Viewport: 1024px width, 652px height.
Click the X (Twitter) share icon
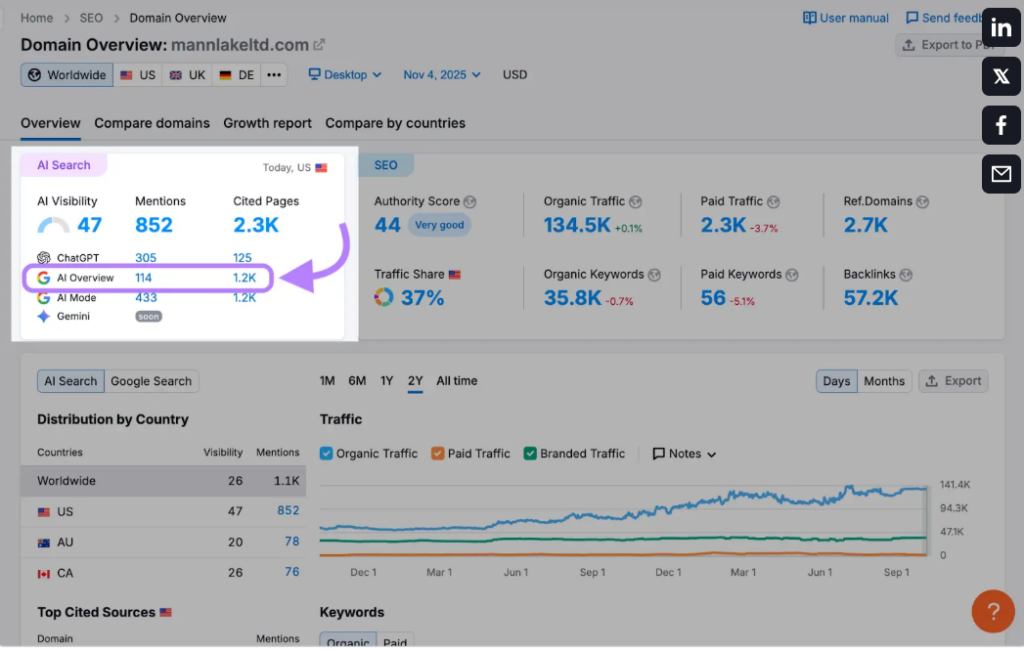[x=1001, y=77]
